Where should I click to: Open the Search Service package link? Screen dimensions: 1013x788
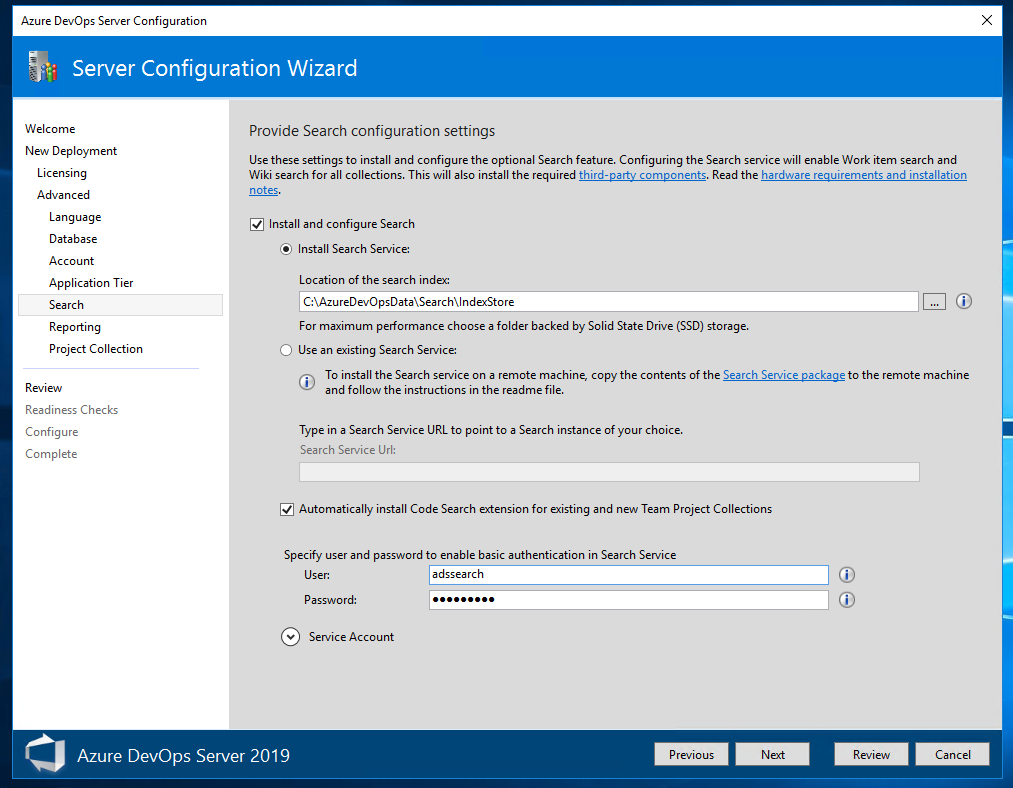click(x=784, y=375)
